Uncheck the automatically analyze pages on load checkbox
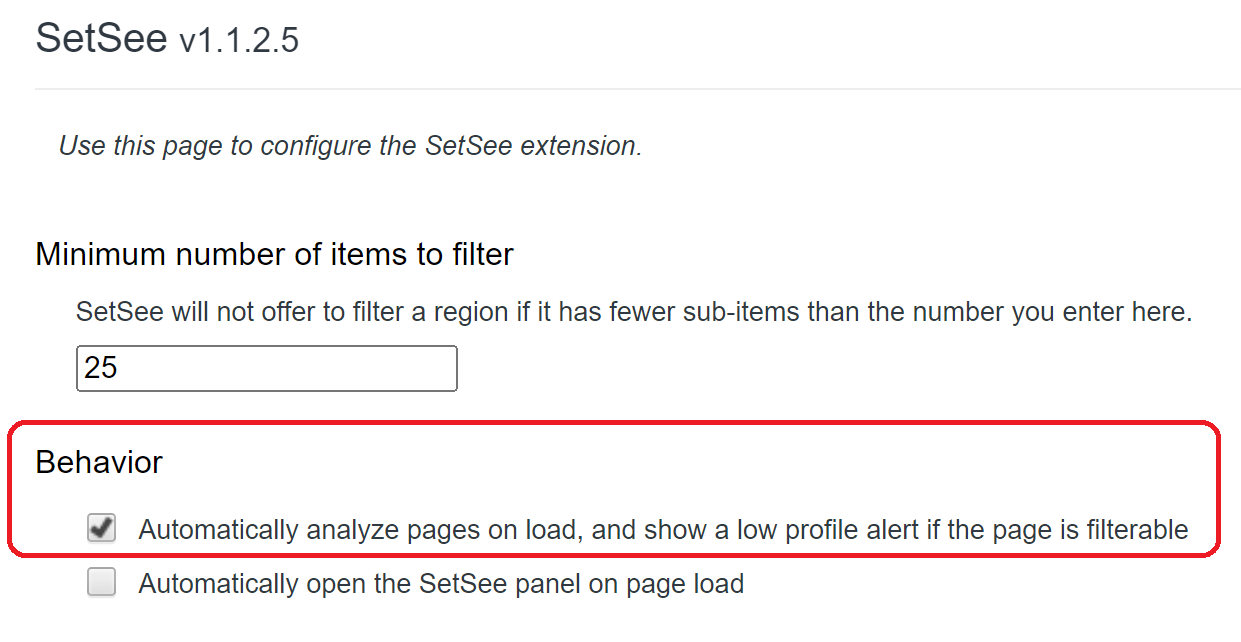Viewport: 1241px width, 642px height. click(x=101, y=528)
